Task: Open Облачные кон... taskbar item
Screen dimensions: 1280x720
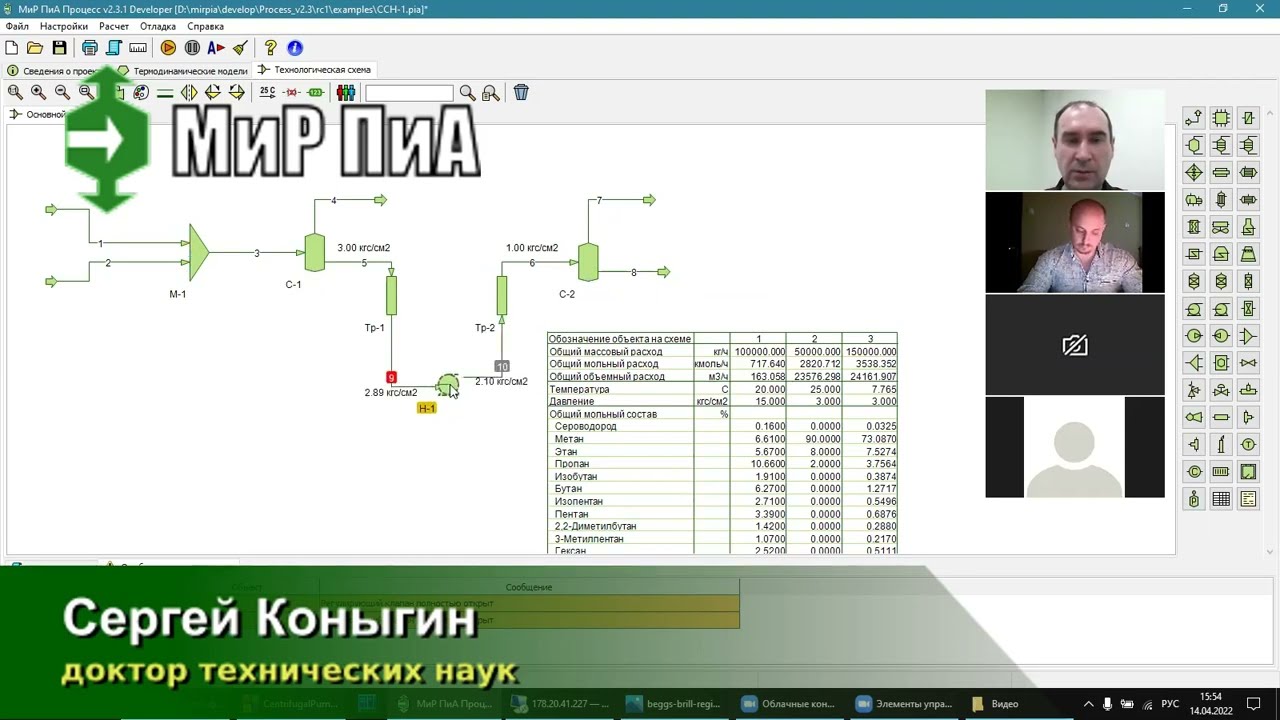Action: coord(789,703)
